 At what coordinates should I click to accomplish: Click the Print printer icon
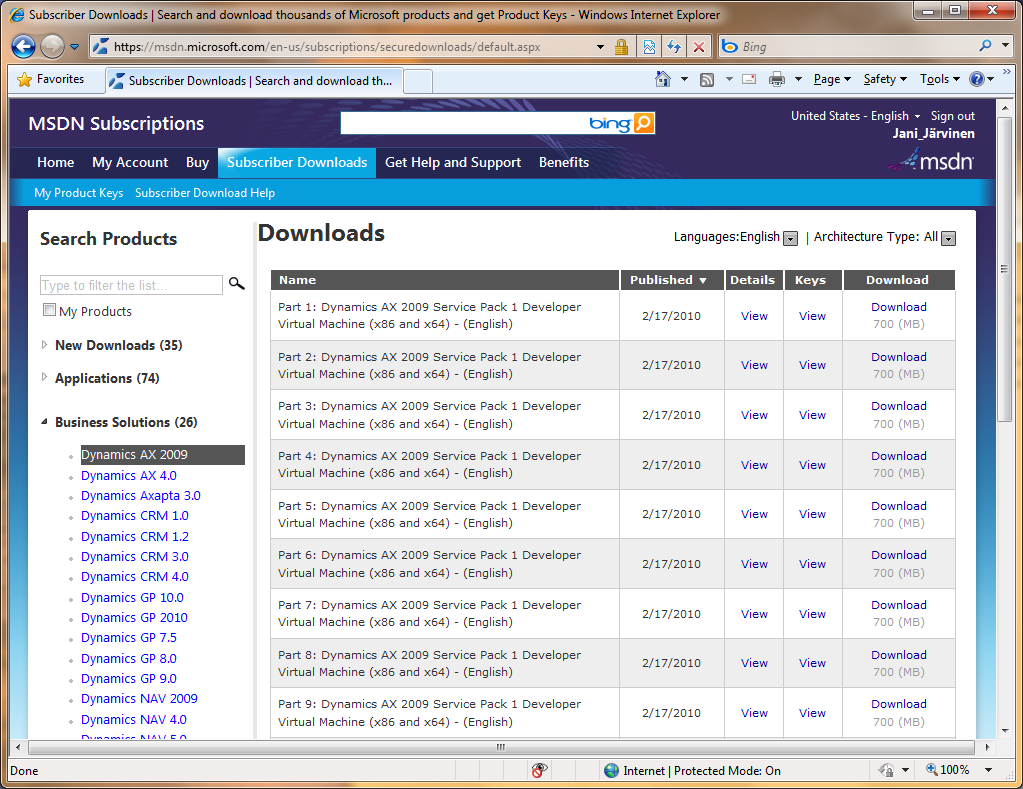click(777, 80)
